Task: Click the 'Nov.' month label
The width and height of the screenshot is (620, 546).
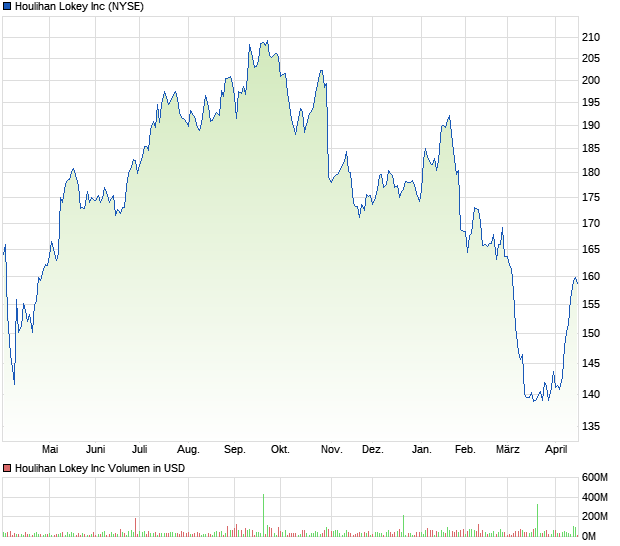Action: pyautogui.click(x=332, y=450)
